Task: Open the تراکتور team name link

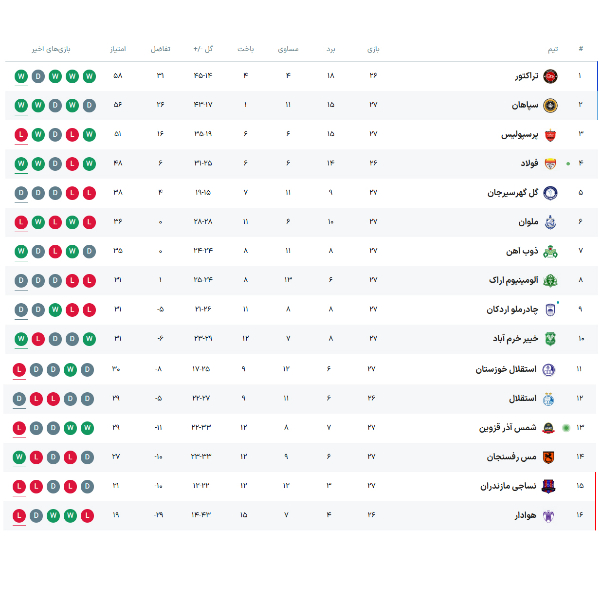Action: click(x=526, y=76)
